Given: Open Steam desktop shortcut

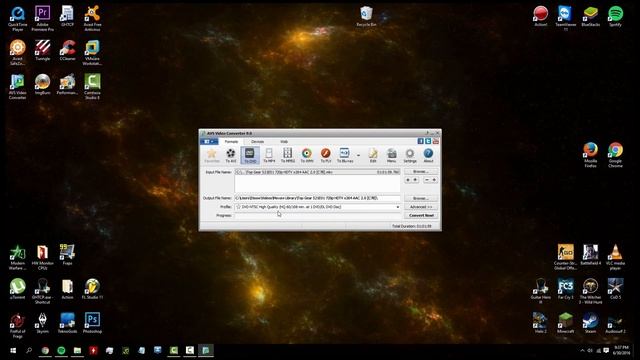Looking at the screenshot, I should [590, 323].
